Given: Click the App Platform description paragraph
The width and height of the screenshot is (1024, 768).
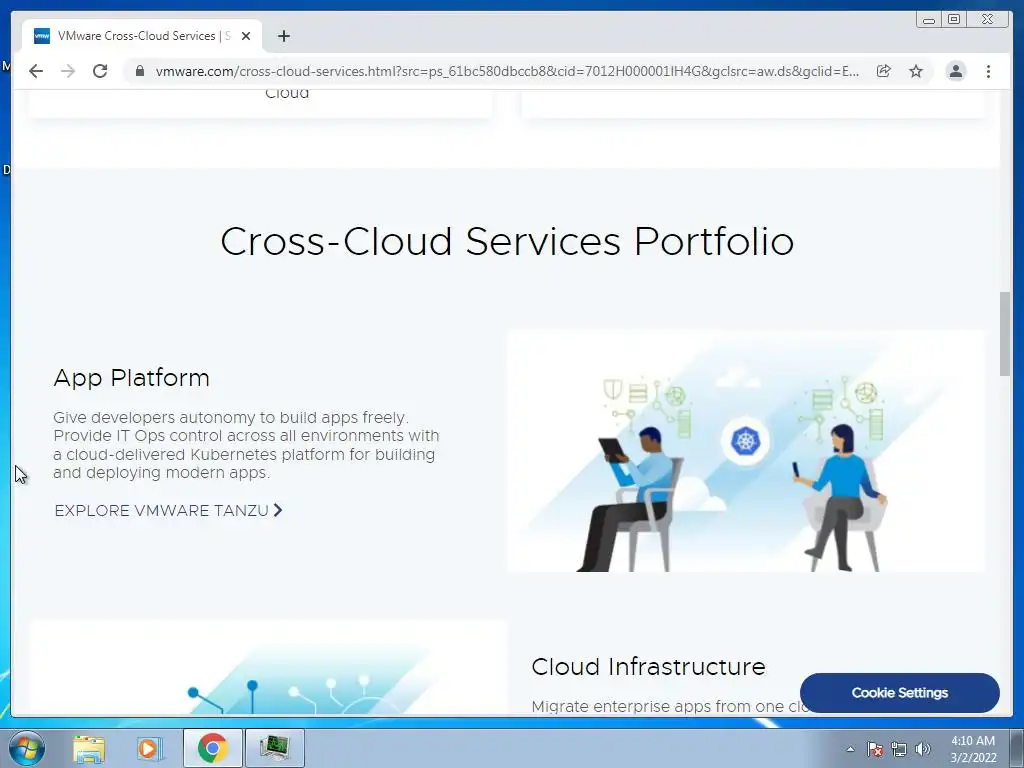Looking at the screenshot, I should tap(246, 445).
